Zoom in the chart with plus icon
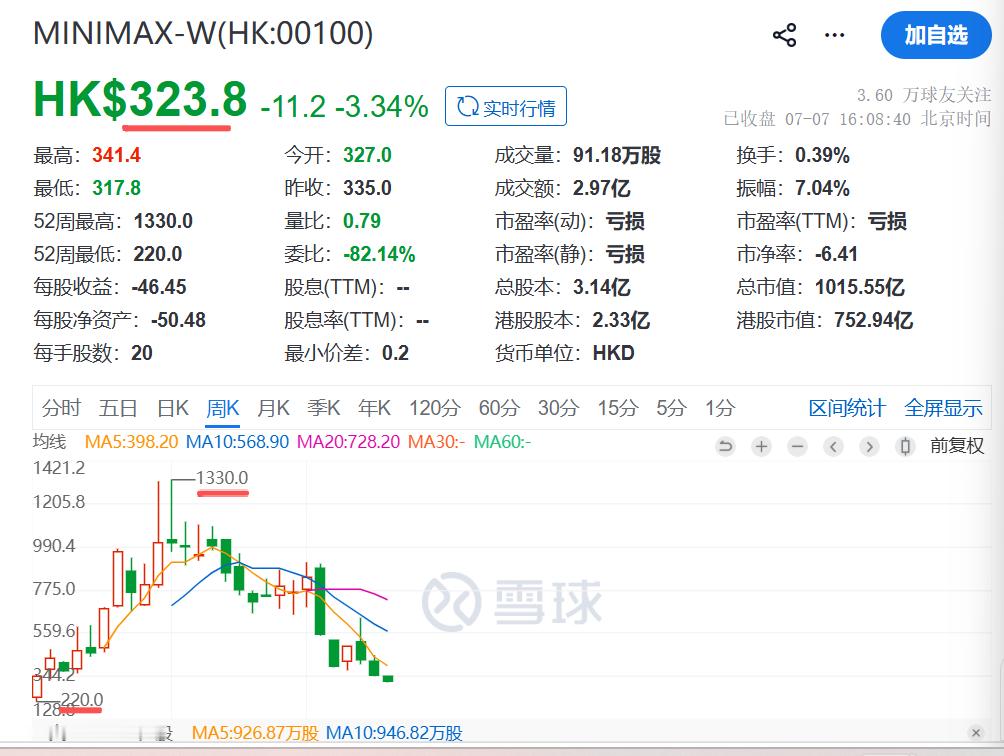 click(x=761, y=446)
